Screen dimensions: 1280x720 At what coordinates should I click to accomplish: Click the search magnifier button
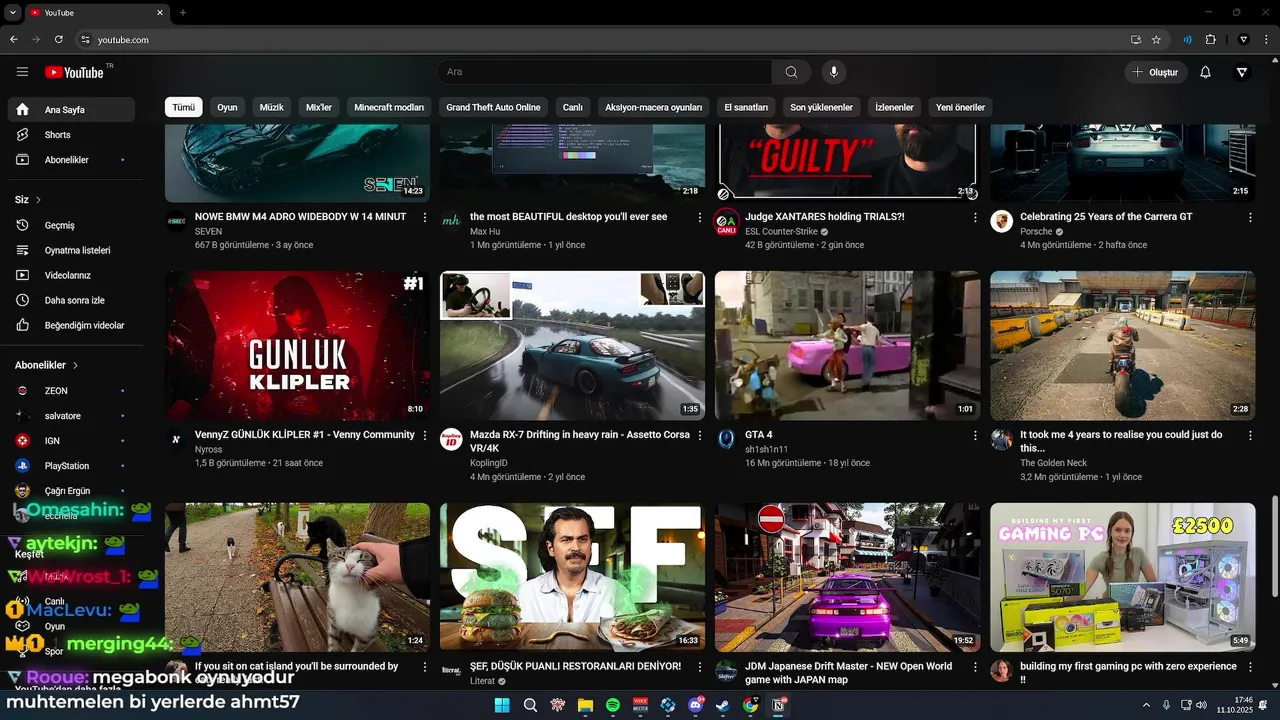791,72
